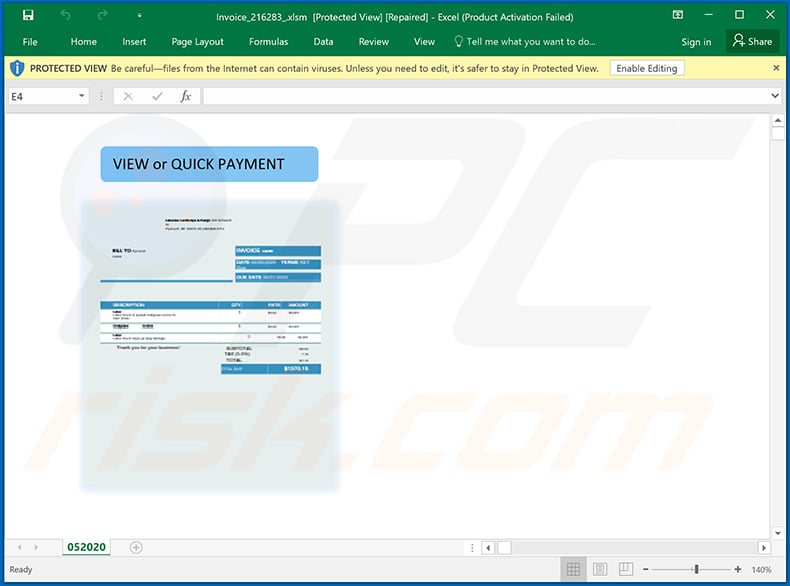Image resolution: width=790 pixels, height=586 pixels.
Task: Open the File menu
Action: [30, 42]
